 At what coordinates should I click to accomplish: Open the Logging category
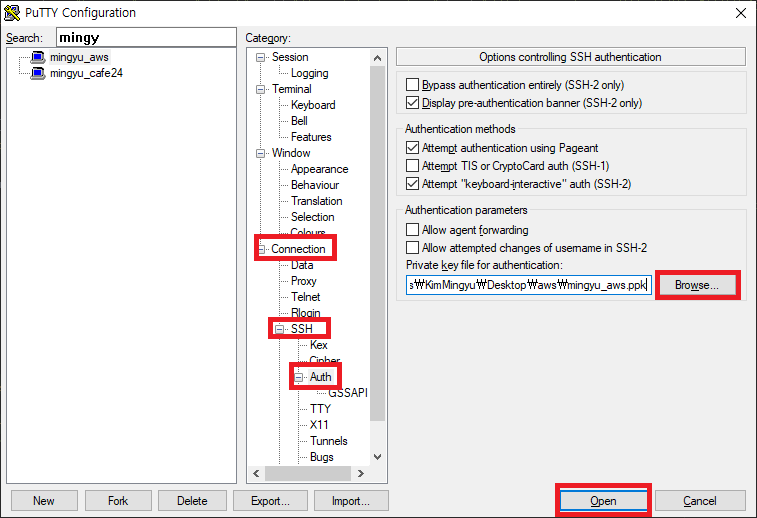(x=309, y=73)
